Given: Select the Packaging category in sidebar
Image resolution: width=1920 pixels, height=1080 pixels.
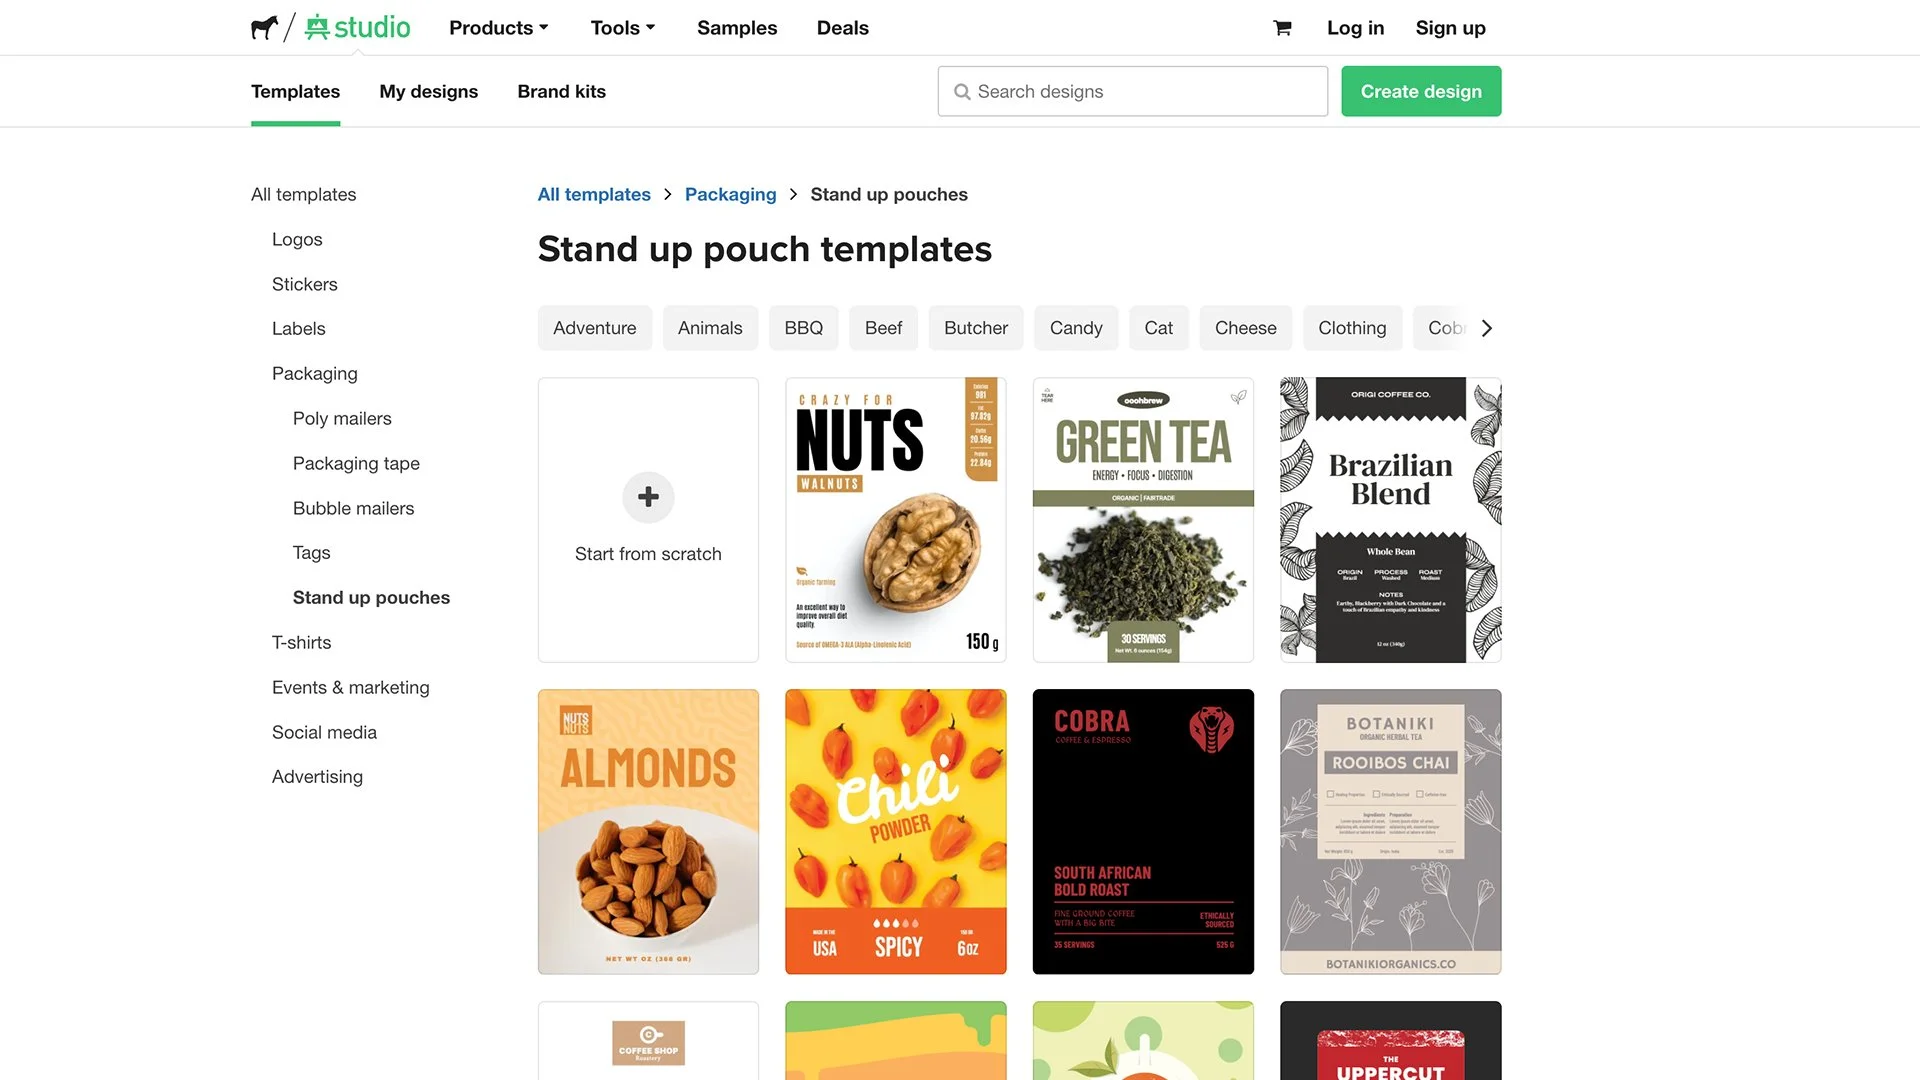Looking at the screenshot, I should [x=314, y=373].
